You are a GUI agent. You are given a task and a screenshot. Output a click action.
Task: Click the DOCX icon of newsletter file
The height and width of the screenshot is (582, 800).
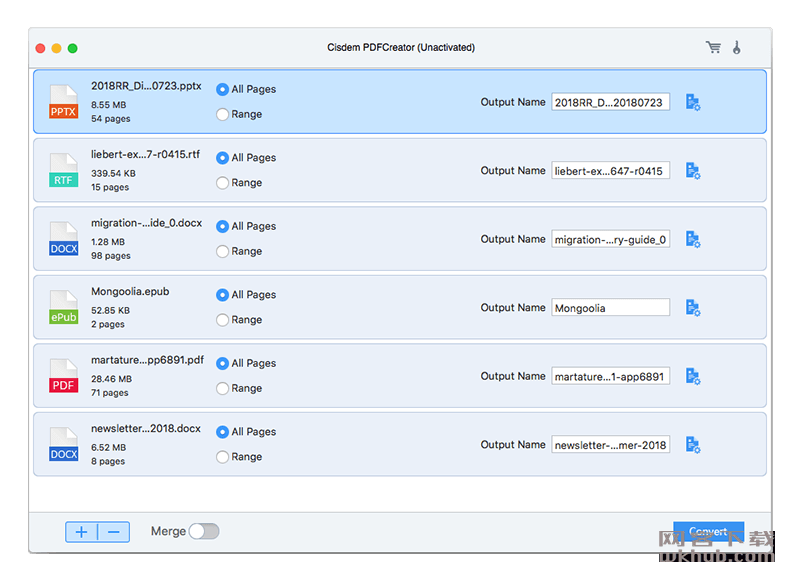pos(63,445)
